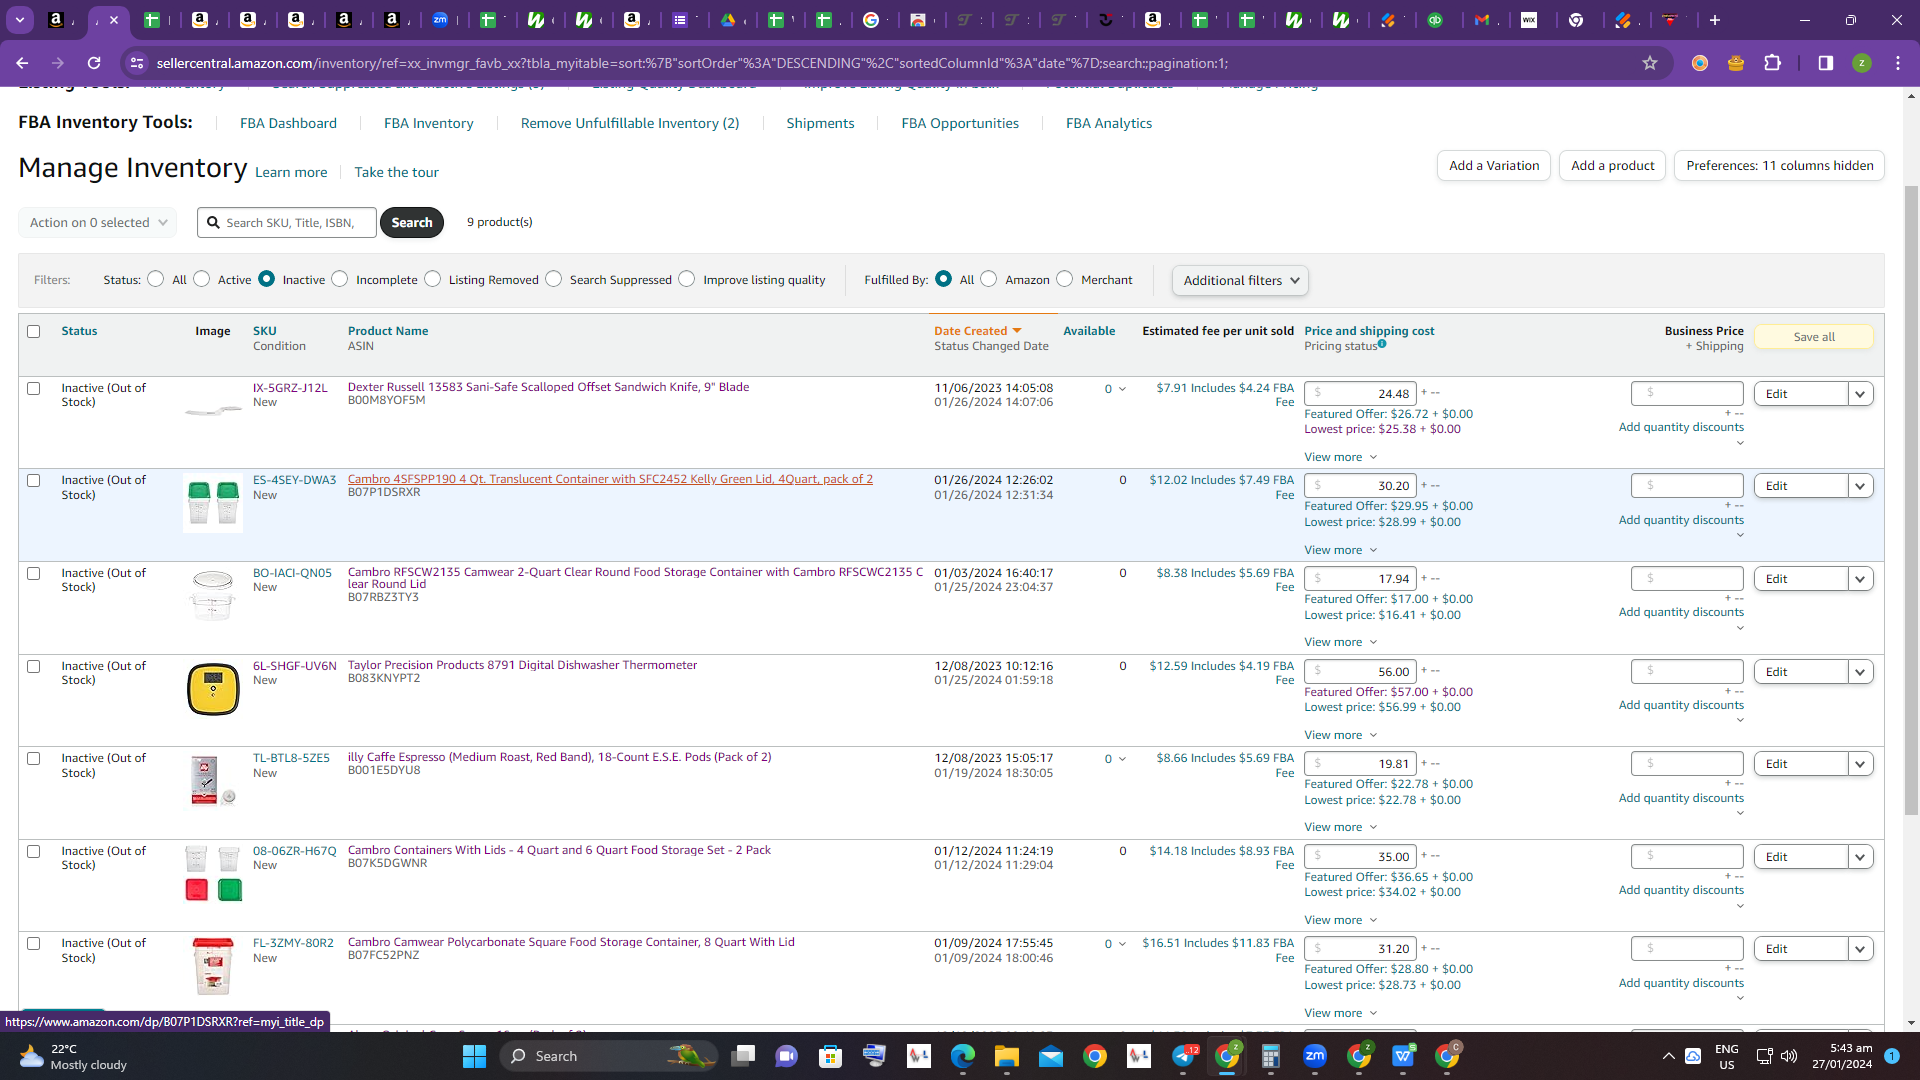Go to the Shipments tab
Image resolution: width=1920 pixels, height=1080 pixels.
click(x=820, y=123)
